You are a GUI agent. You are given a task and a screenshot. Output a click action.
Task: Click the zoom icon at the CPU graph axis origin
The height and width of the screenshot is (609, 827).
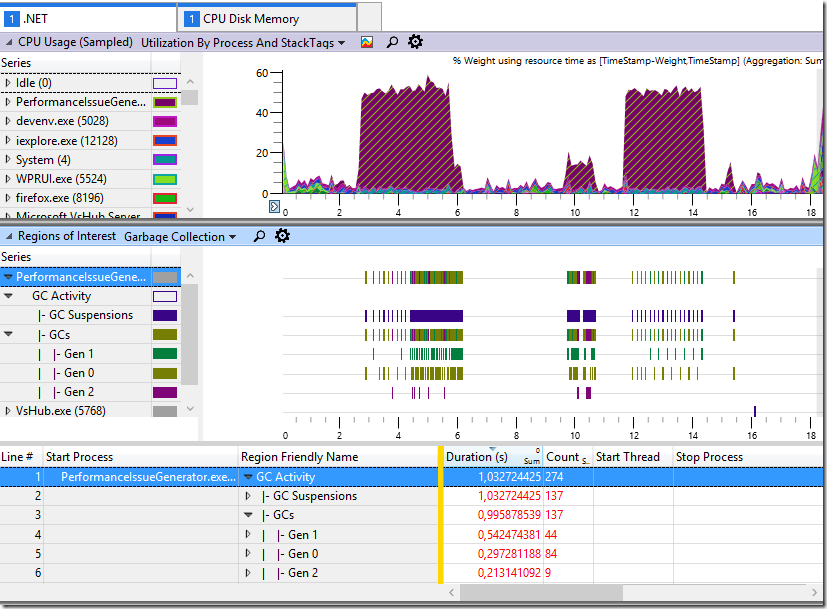tap(274, 207)
